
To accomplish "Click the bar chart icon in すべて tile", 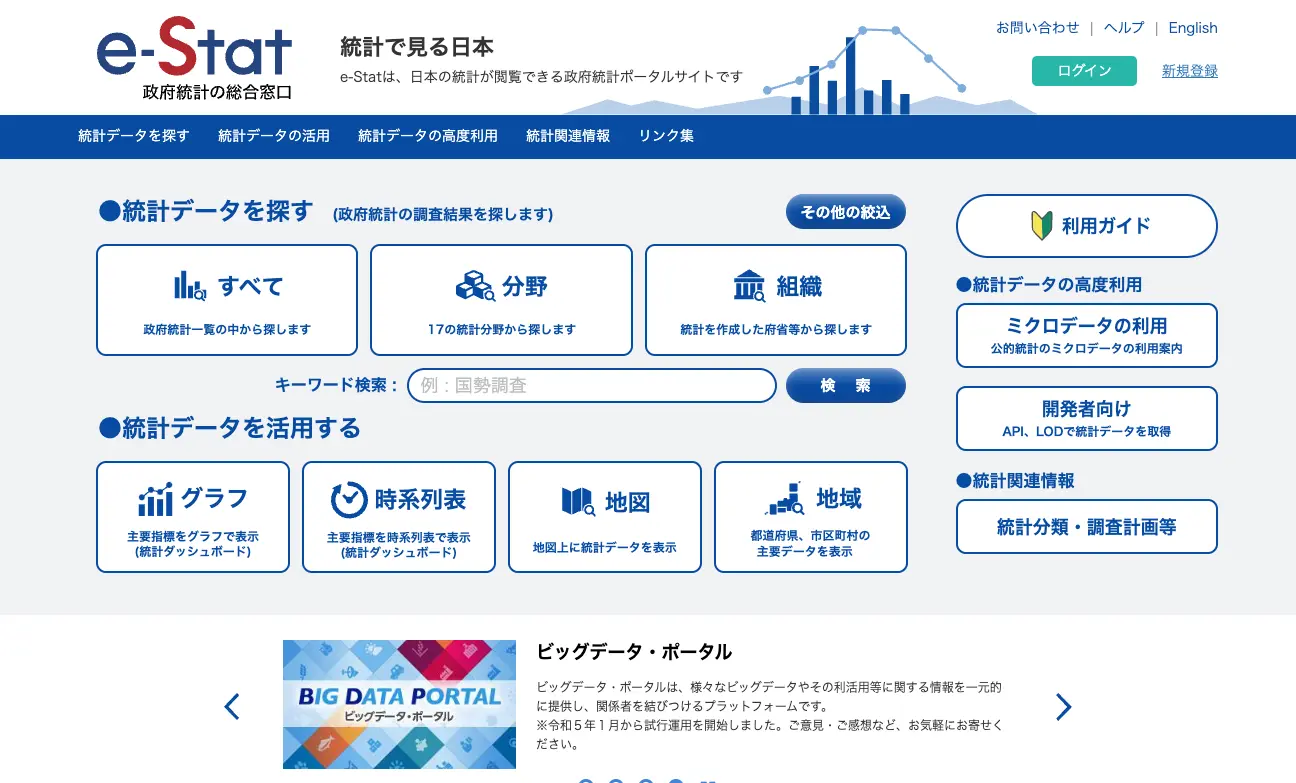I will tap(190, 286).
